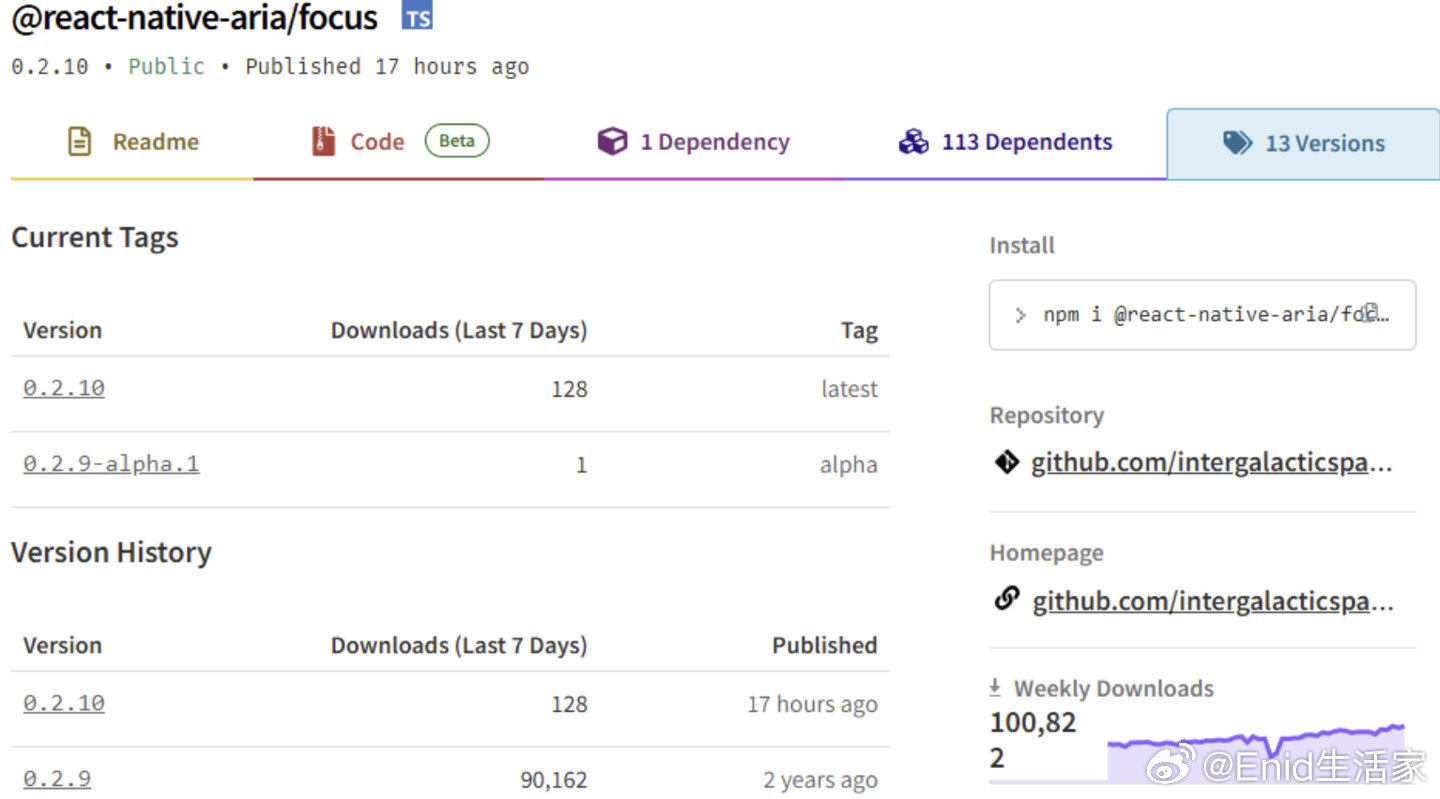Viewport: 1440px width, 799px height.
Task: Click the 'Published' column header
Action: point(825,646)
